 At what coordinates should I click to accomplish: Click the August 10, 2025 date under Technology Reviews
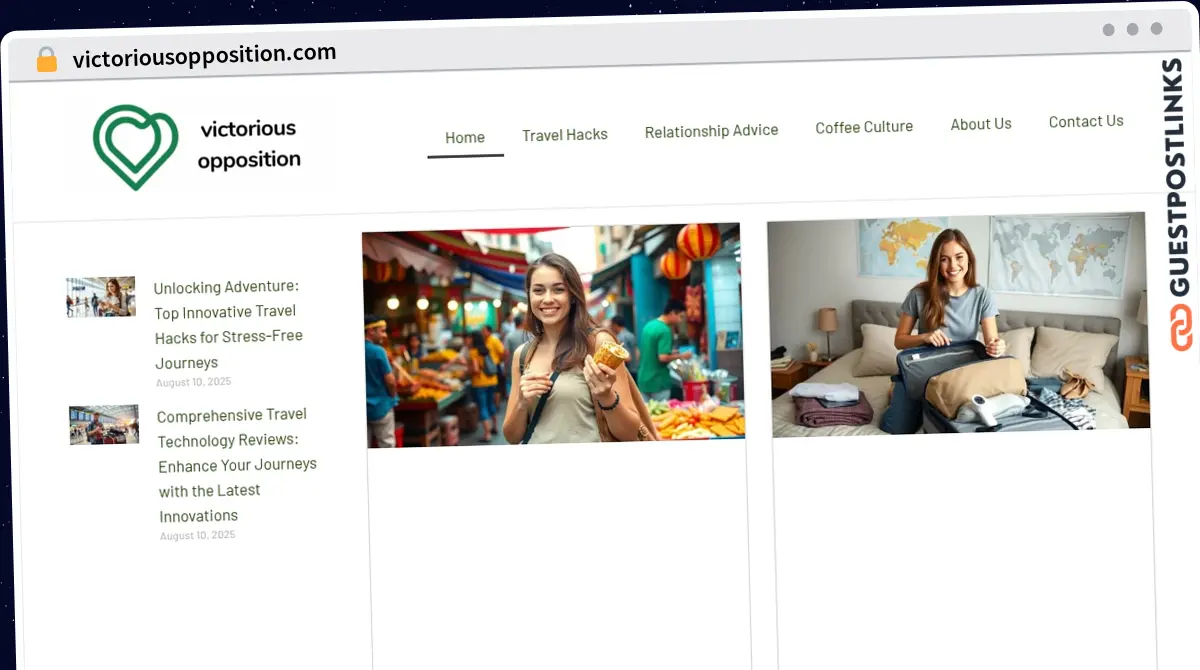tap(197, 535)
